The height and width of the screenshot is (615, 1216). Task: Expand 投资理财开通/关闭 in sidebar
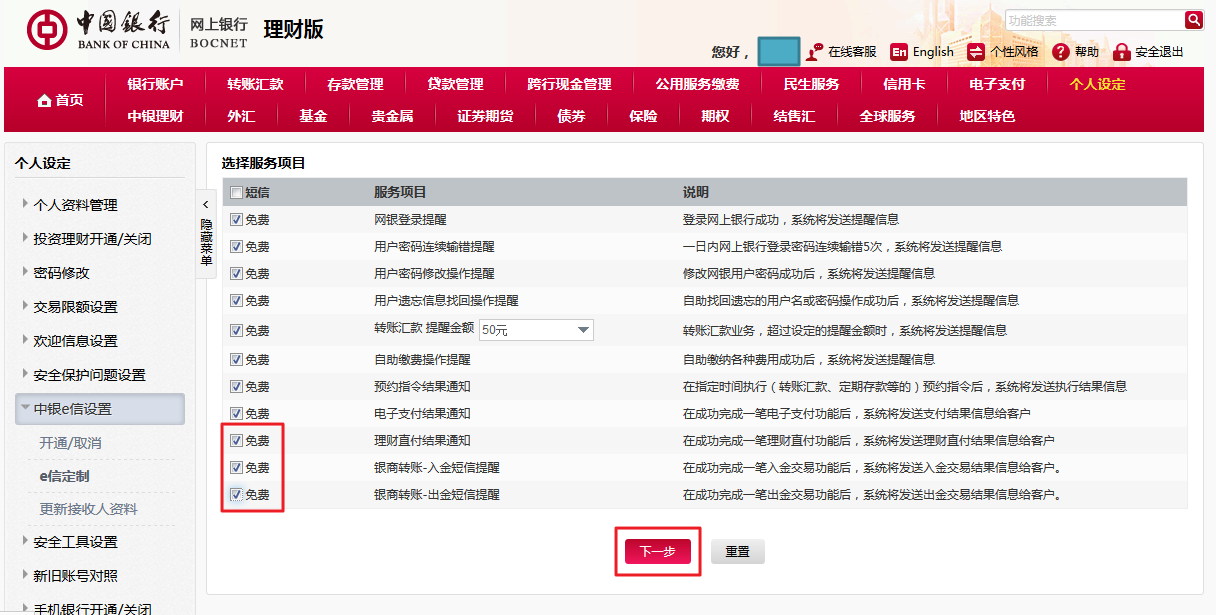coord(92,239)
